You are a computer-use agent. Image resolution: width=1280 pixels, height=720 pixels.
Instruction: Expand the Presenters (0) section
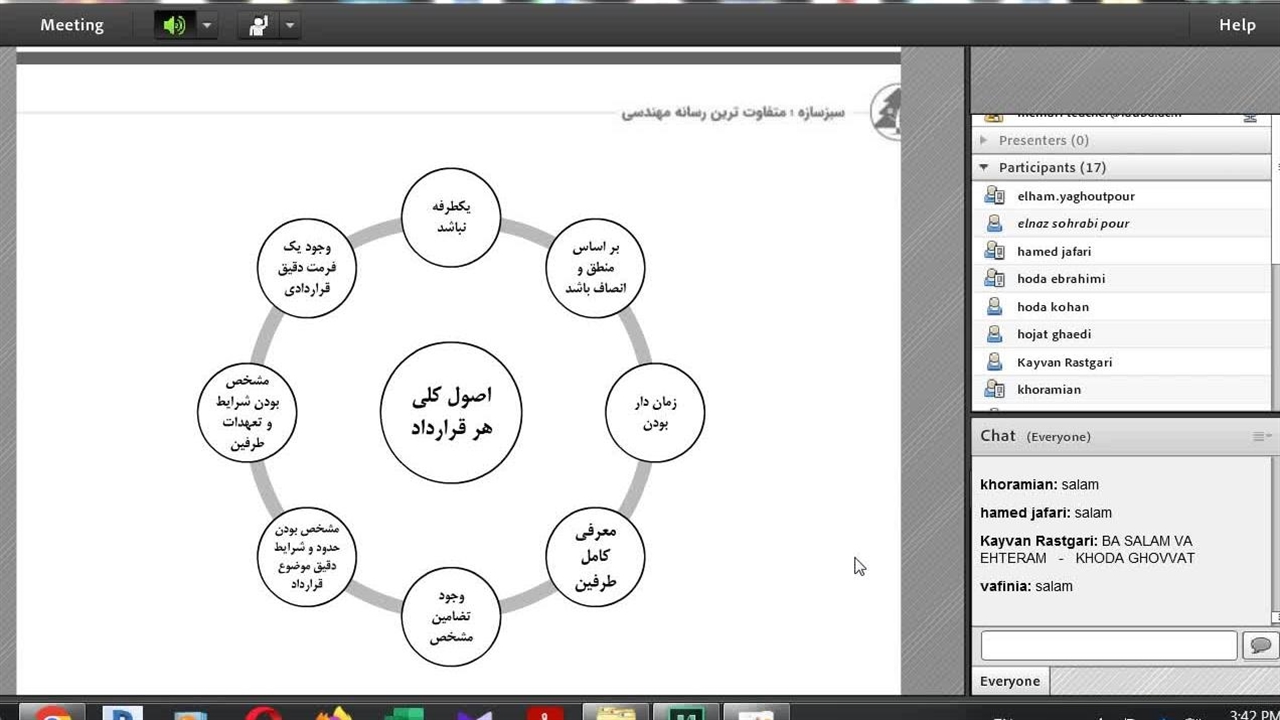(984, 140)
